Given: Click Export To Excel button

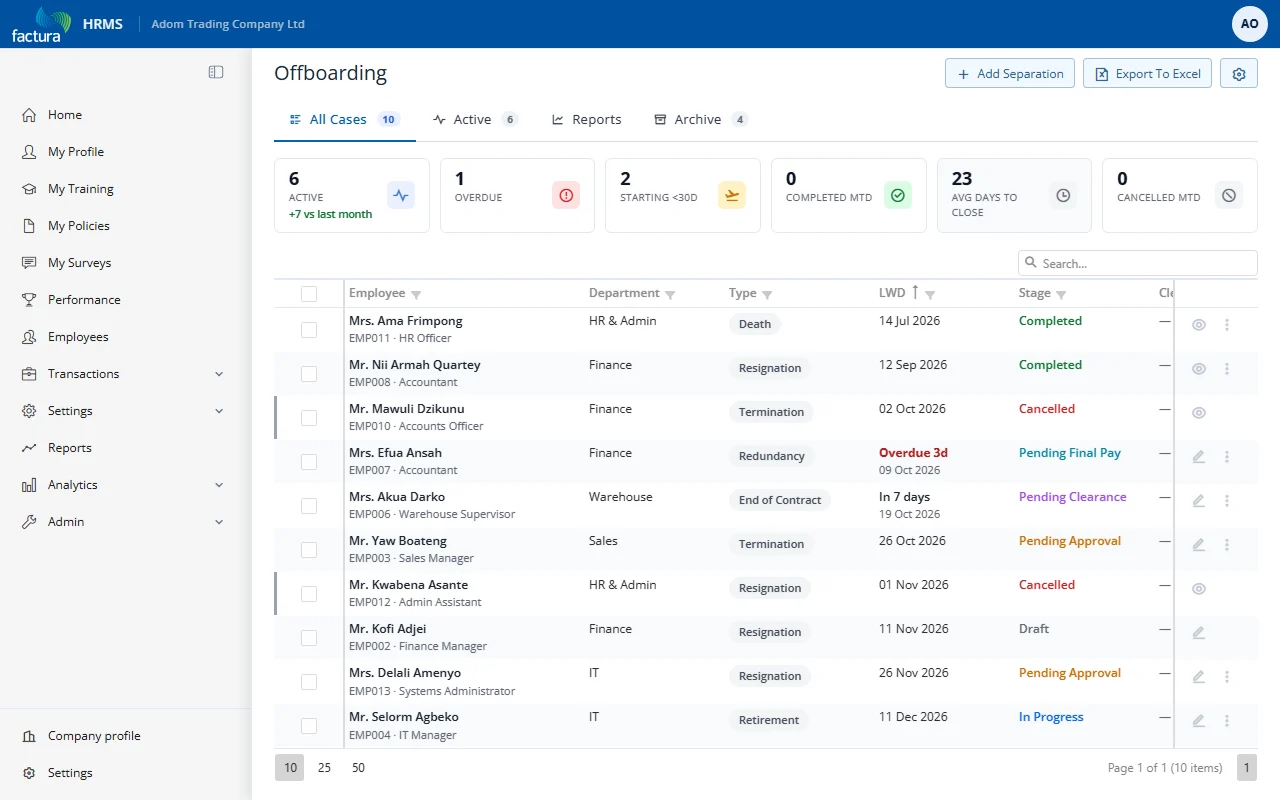Looking at the screenshot, I should tap(1148, 74).
